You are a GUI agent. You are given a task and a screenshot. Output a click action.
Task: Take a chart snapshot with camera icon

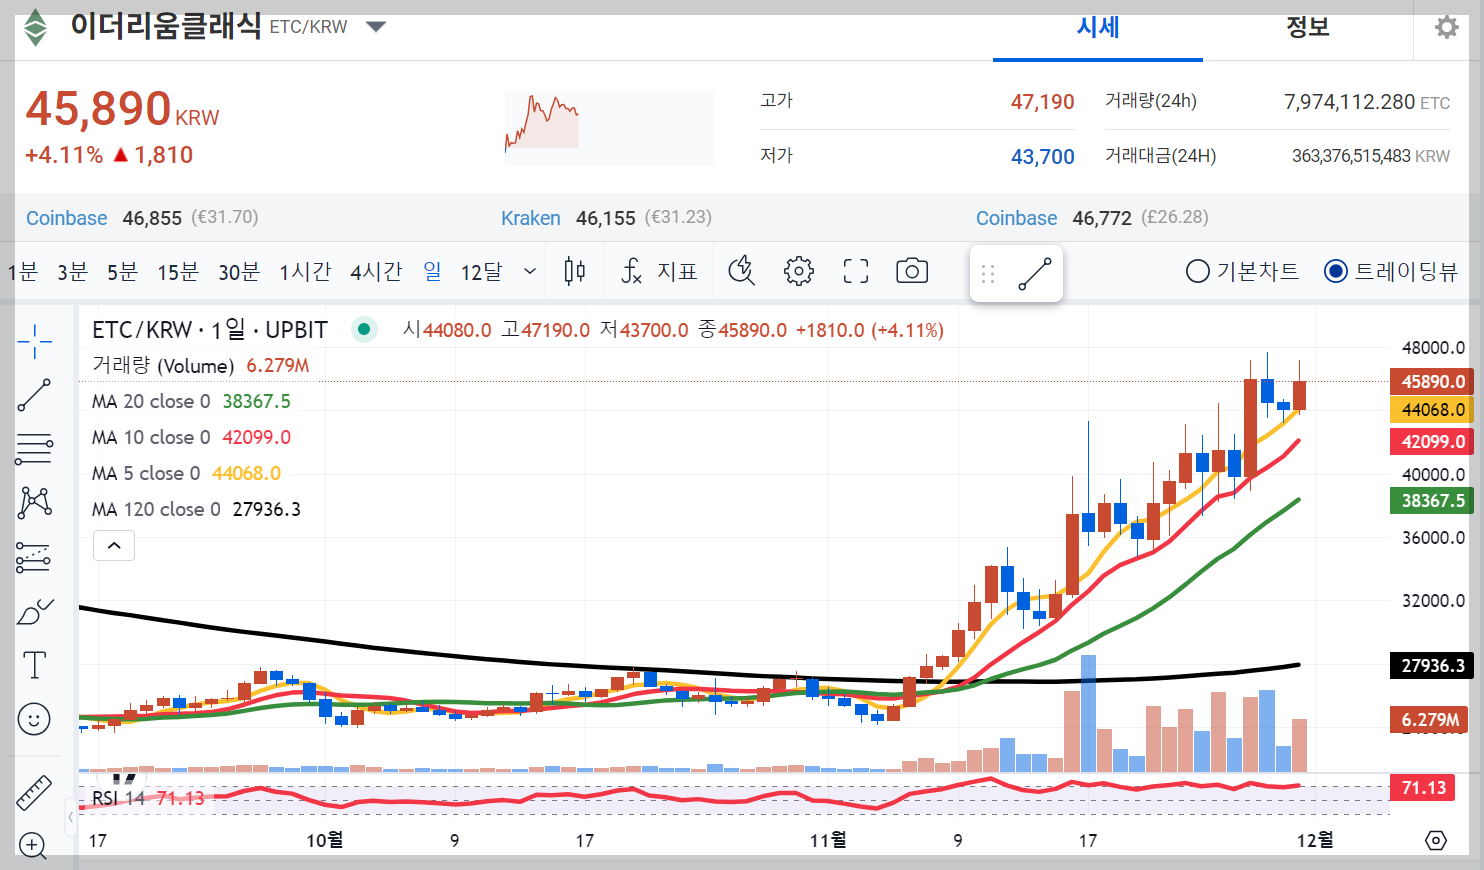pyautogui.click(x=912, y=271)
